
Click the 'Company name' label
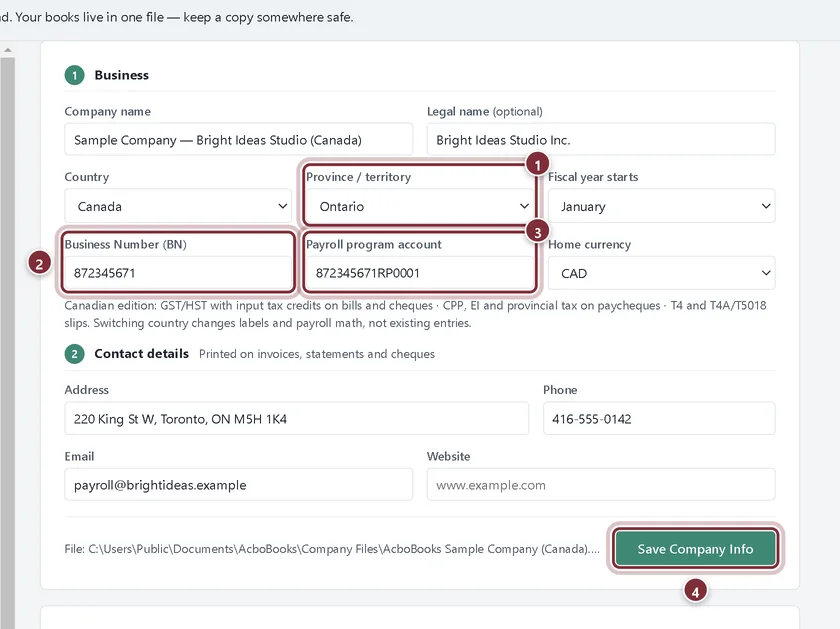point(108,111)
